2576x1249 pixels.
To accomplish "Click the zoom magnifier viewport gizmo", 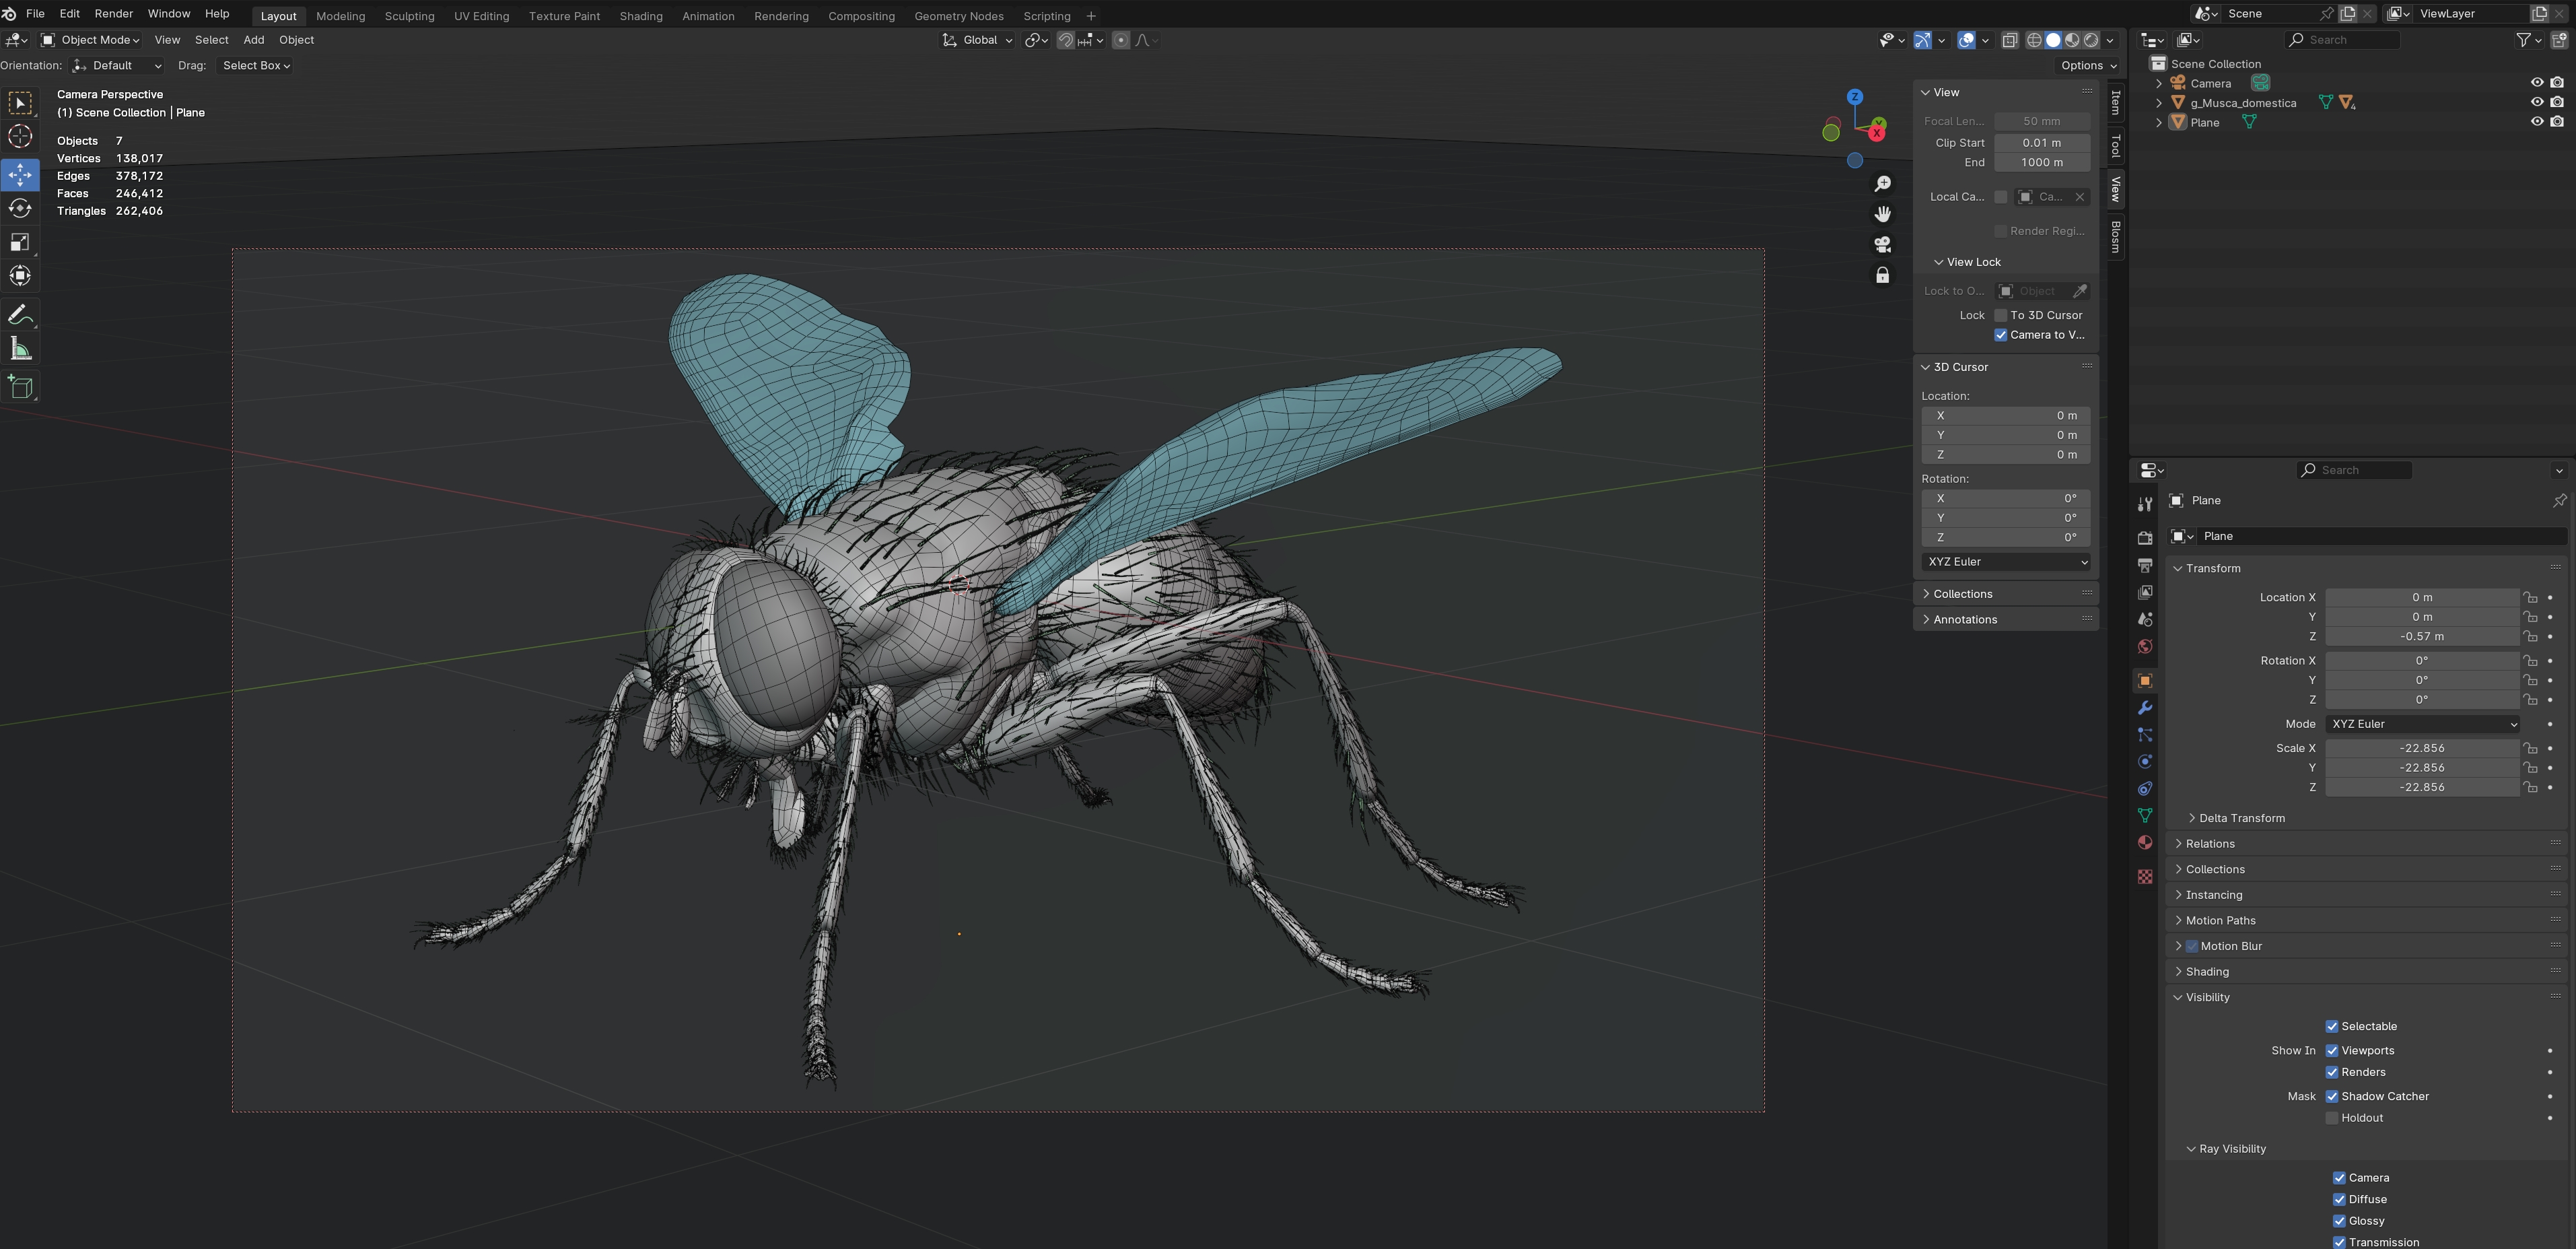I will tap(1882, 184).
